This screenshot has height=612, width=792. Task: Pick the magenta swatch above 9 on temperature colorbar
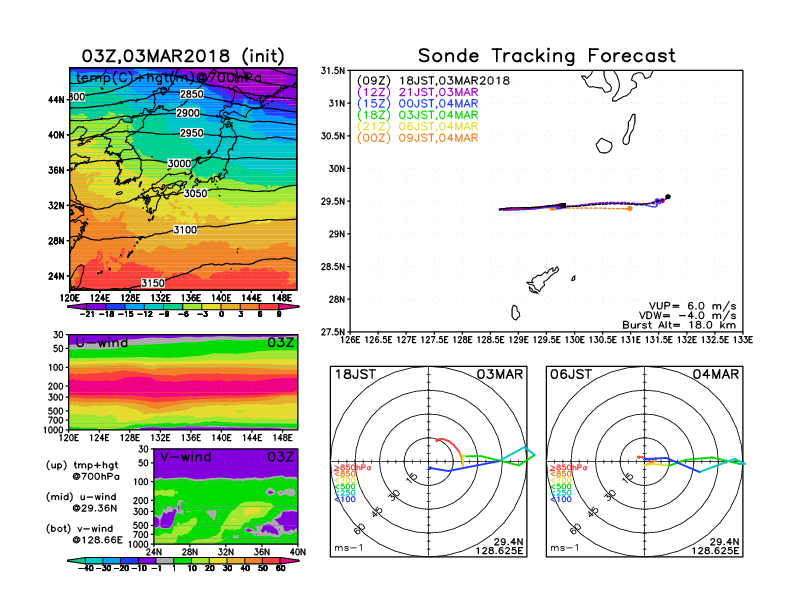(288, 307)
